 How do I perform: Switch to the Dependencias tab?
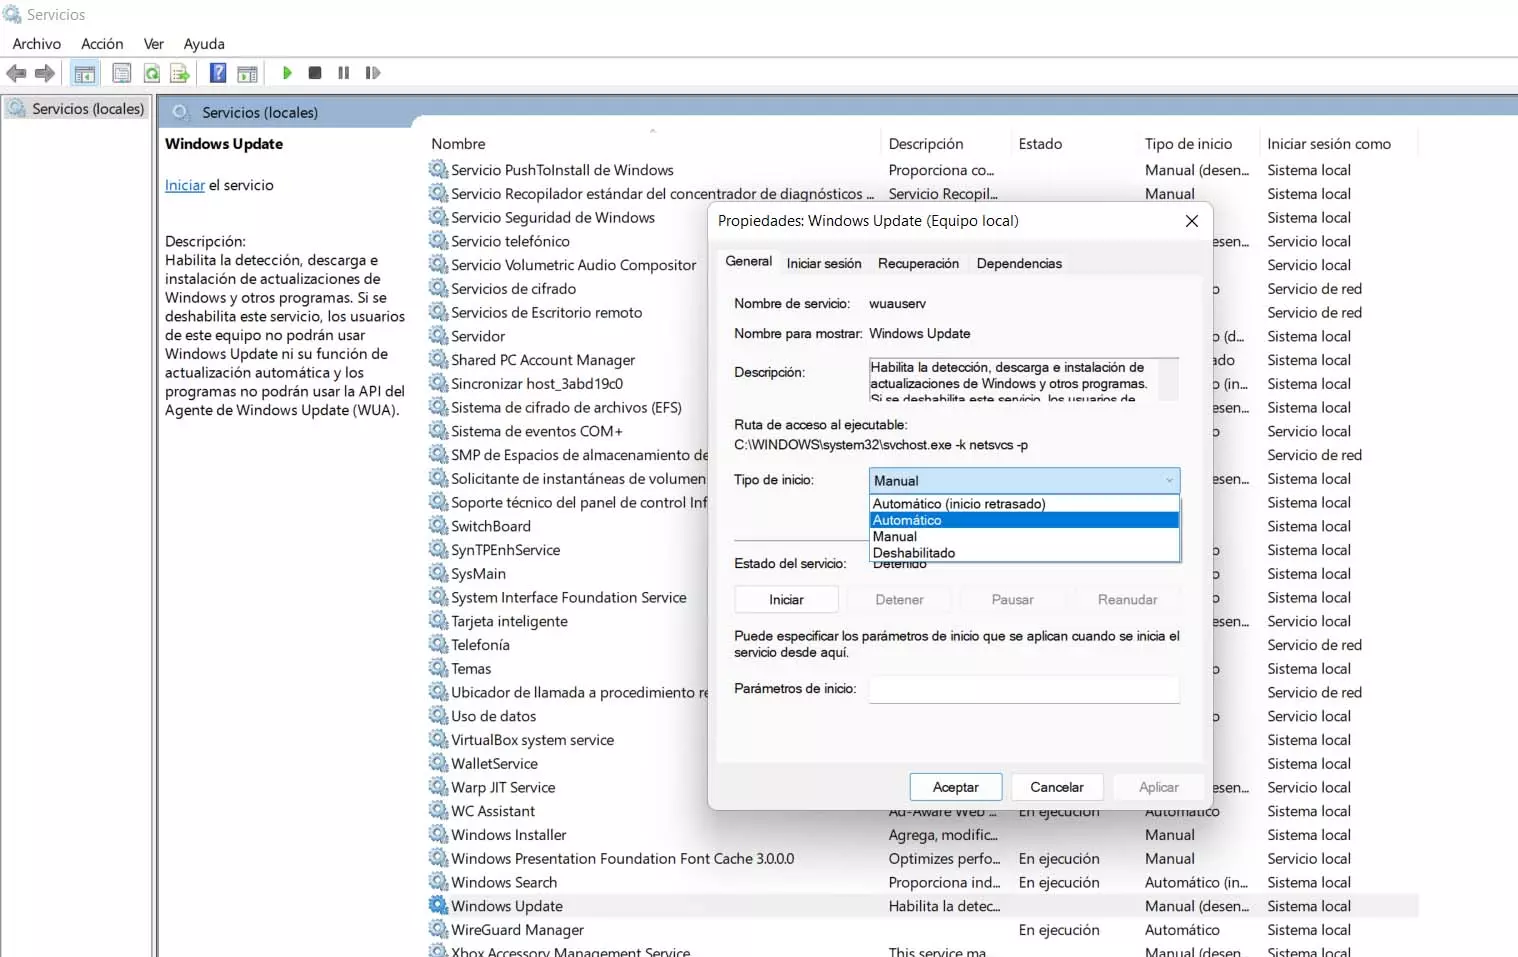pos(1018,263)
